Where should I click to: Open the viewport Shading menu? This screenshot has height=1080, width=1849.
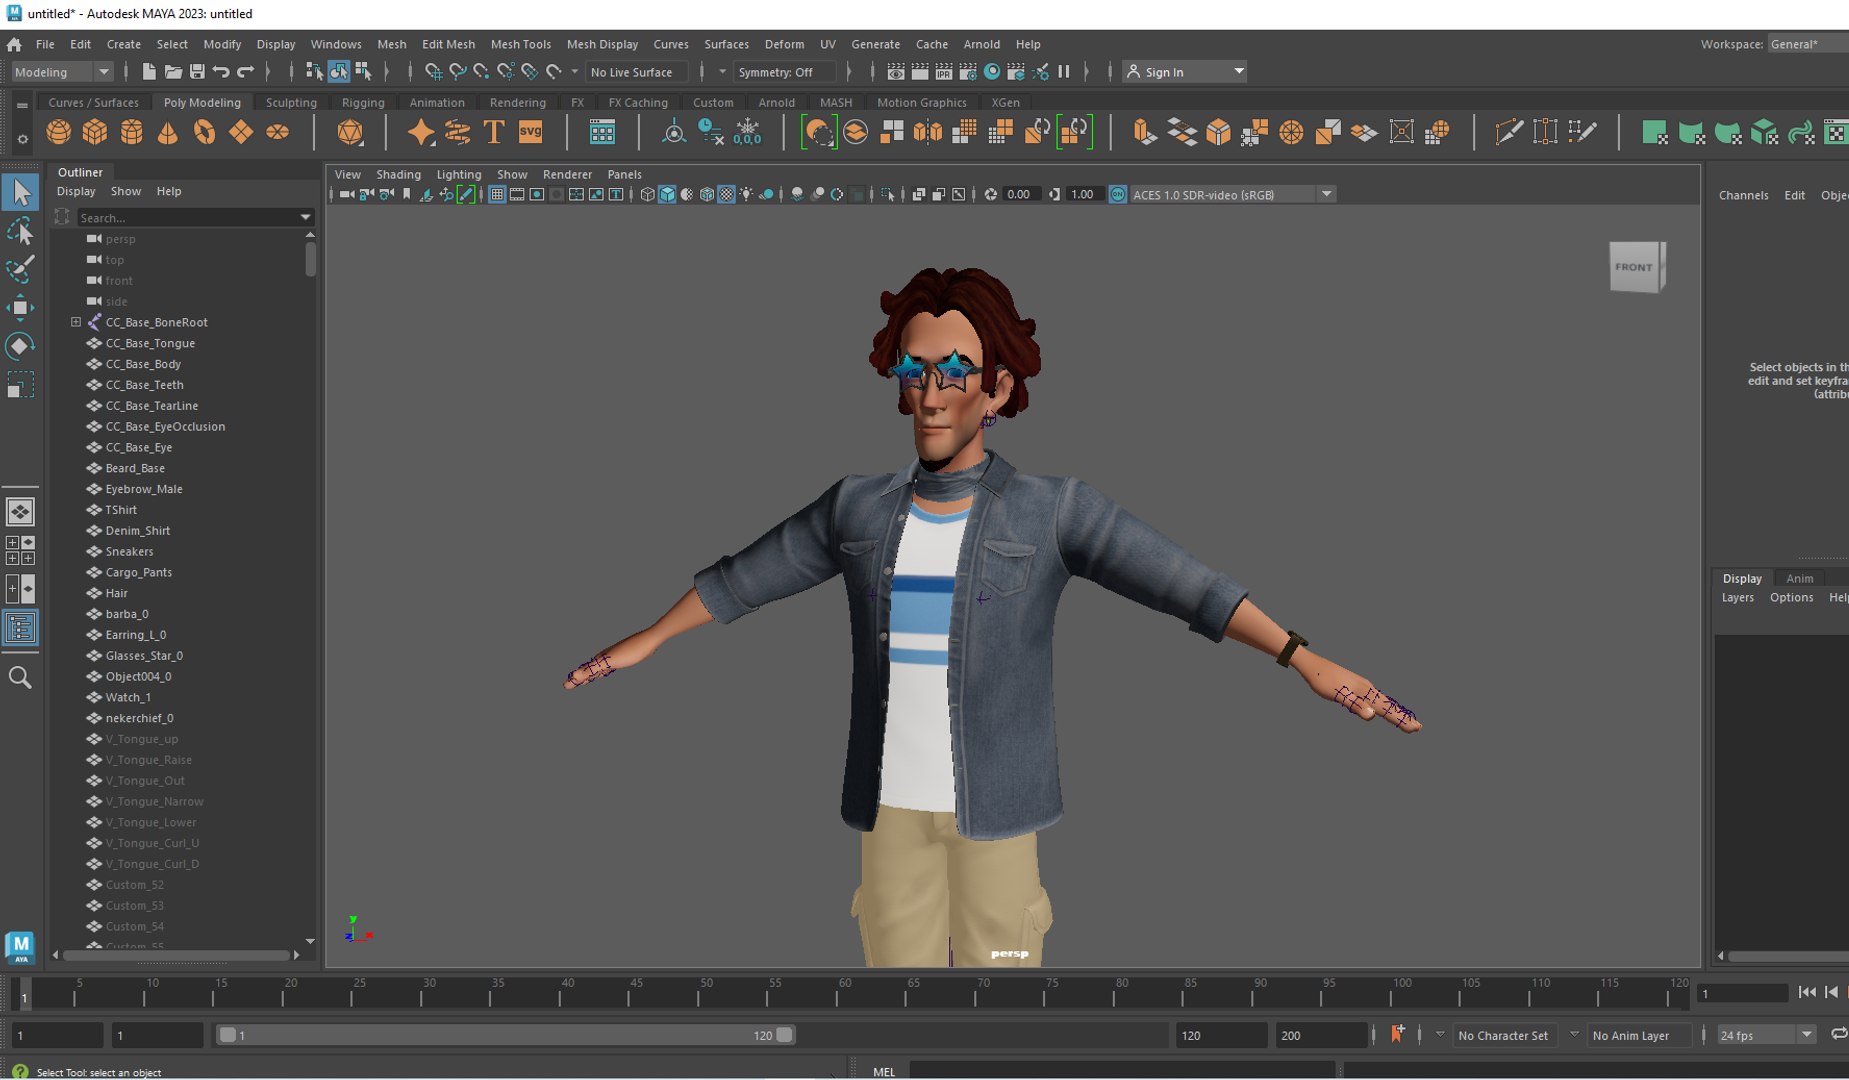pyautogui.click(x=398, y=174)
